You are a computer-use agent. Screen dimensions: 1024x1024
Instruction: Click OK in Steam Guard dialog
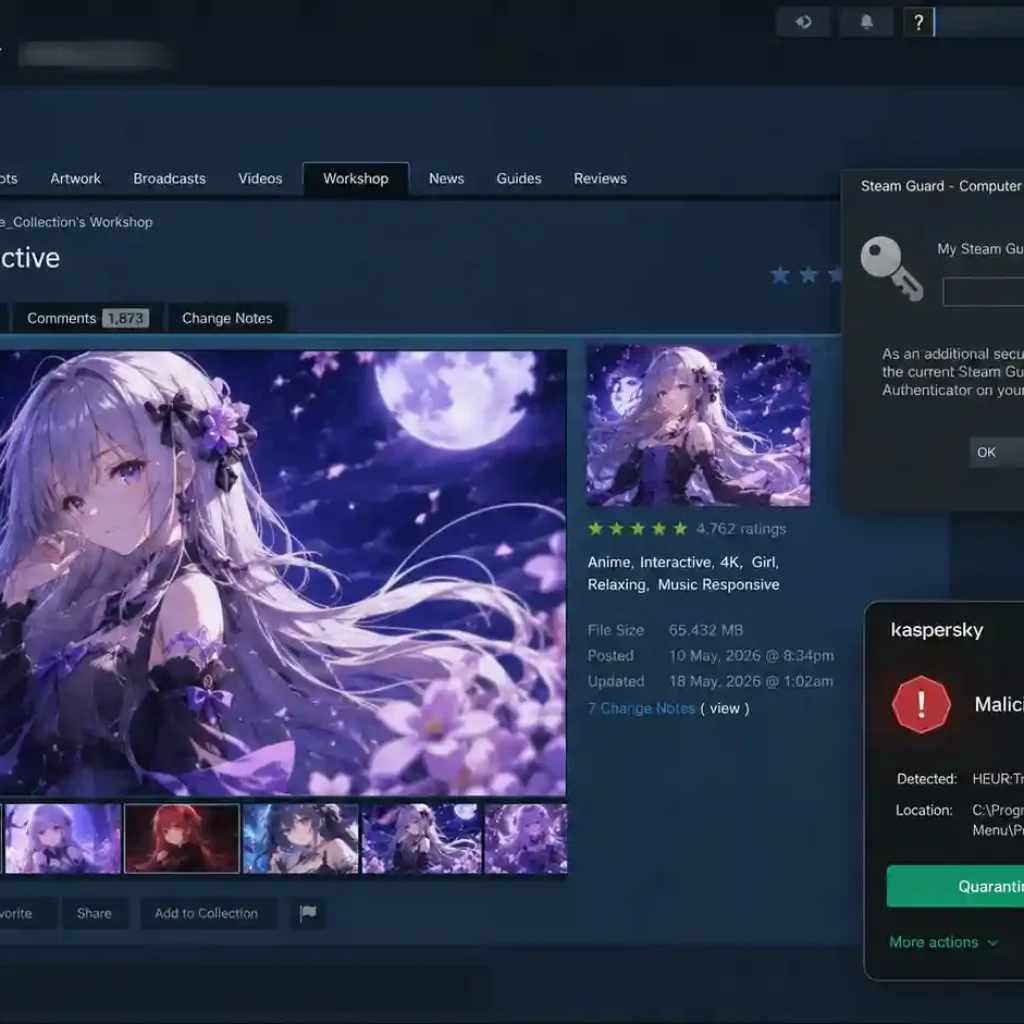click(x=996, y=452)
